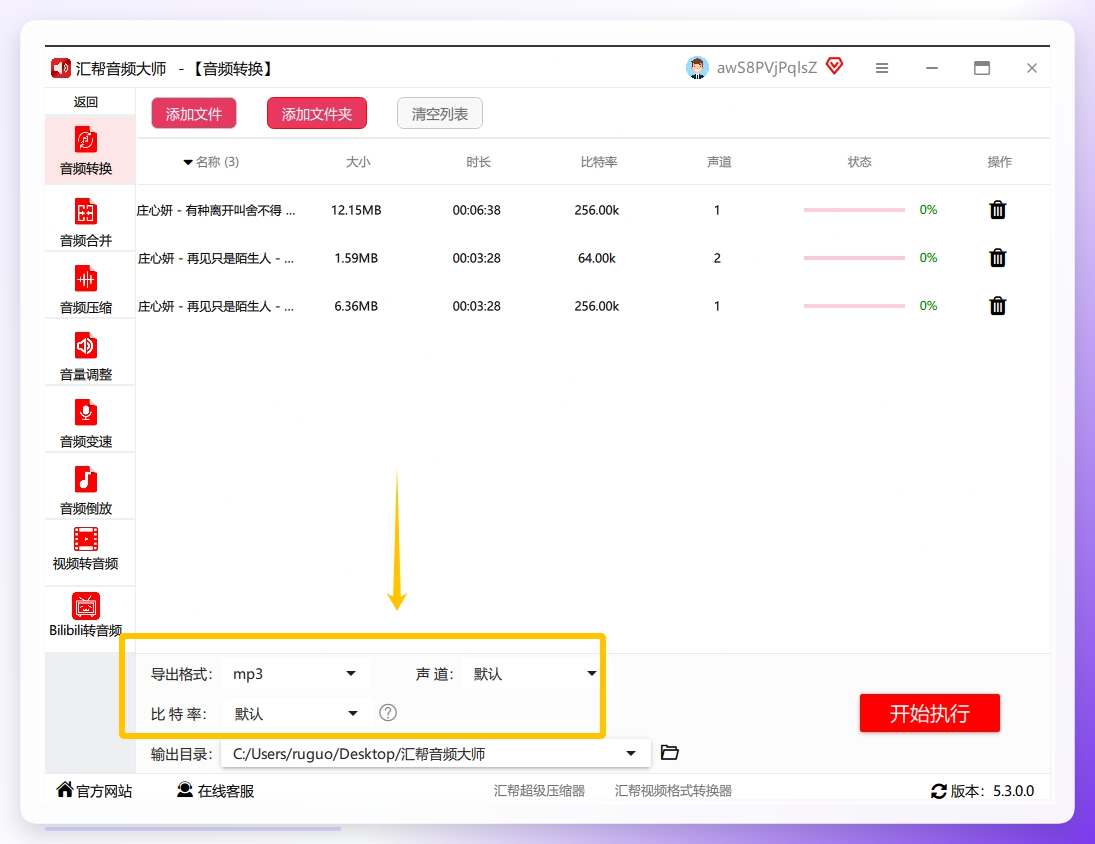
Task: Click the 操作 column header
Action: pos(999,162)
